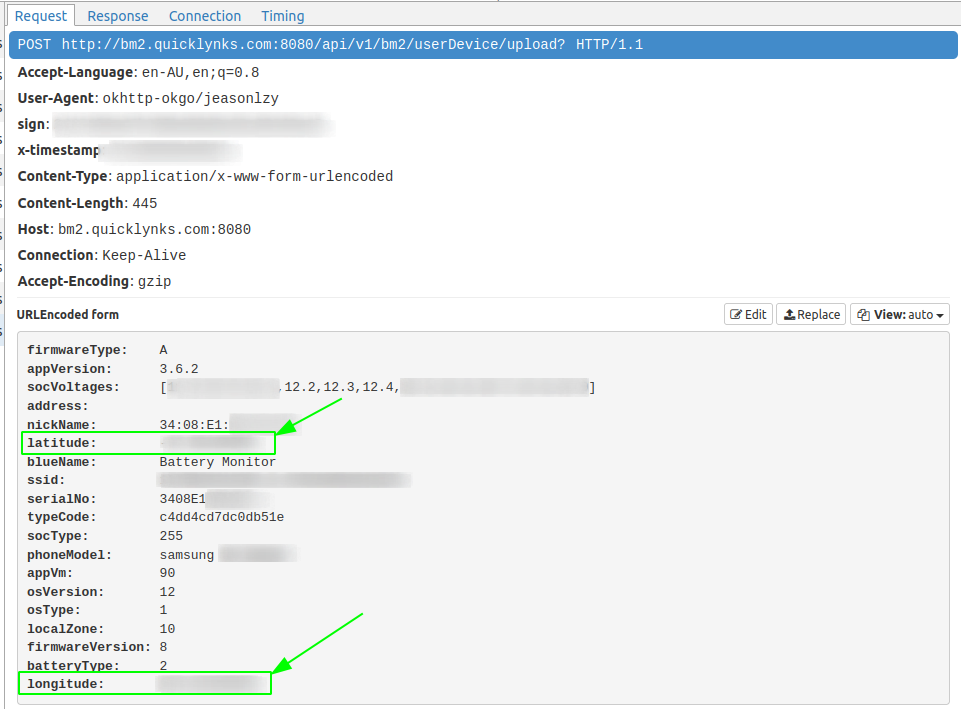Image resolution: width=961 pixels, height=709 pixels.
Task: Select the Timing tab
Action: (282, 16)
